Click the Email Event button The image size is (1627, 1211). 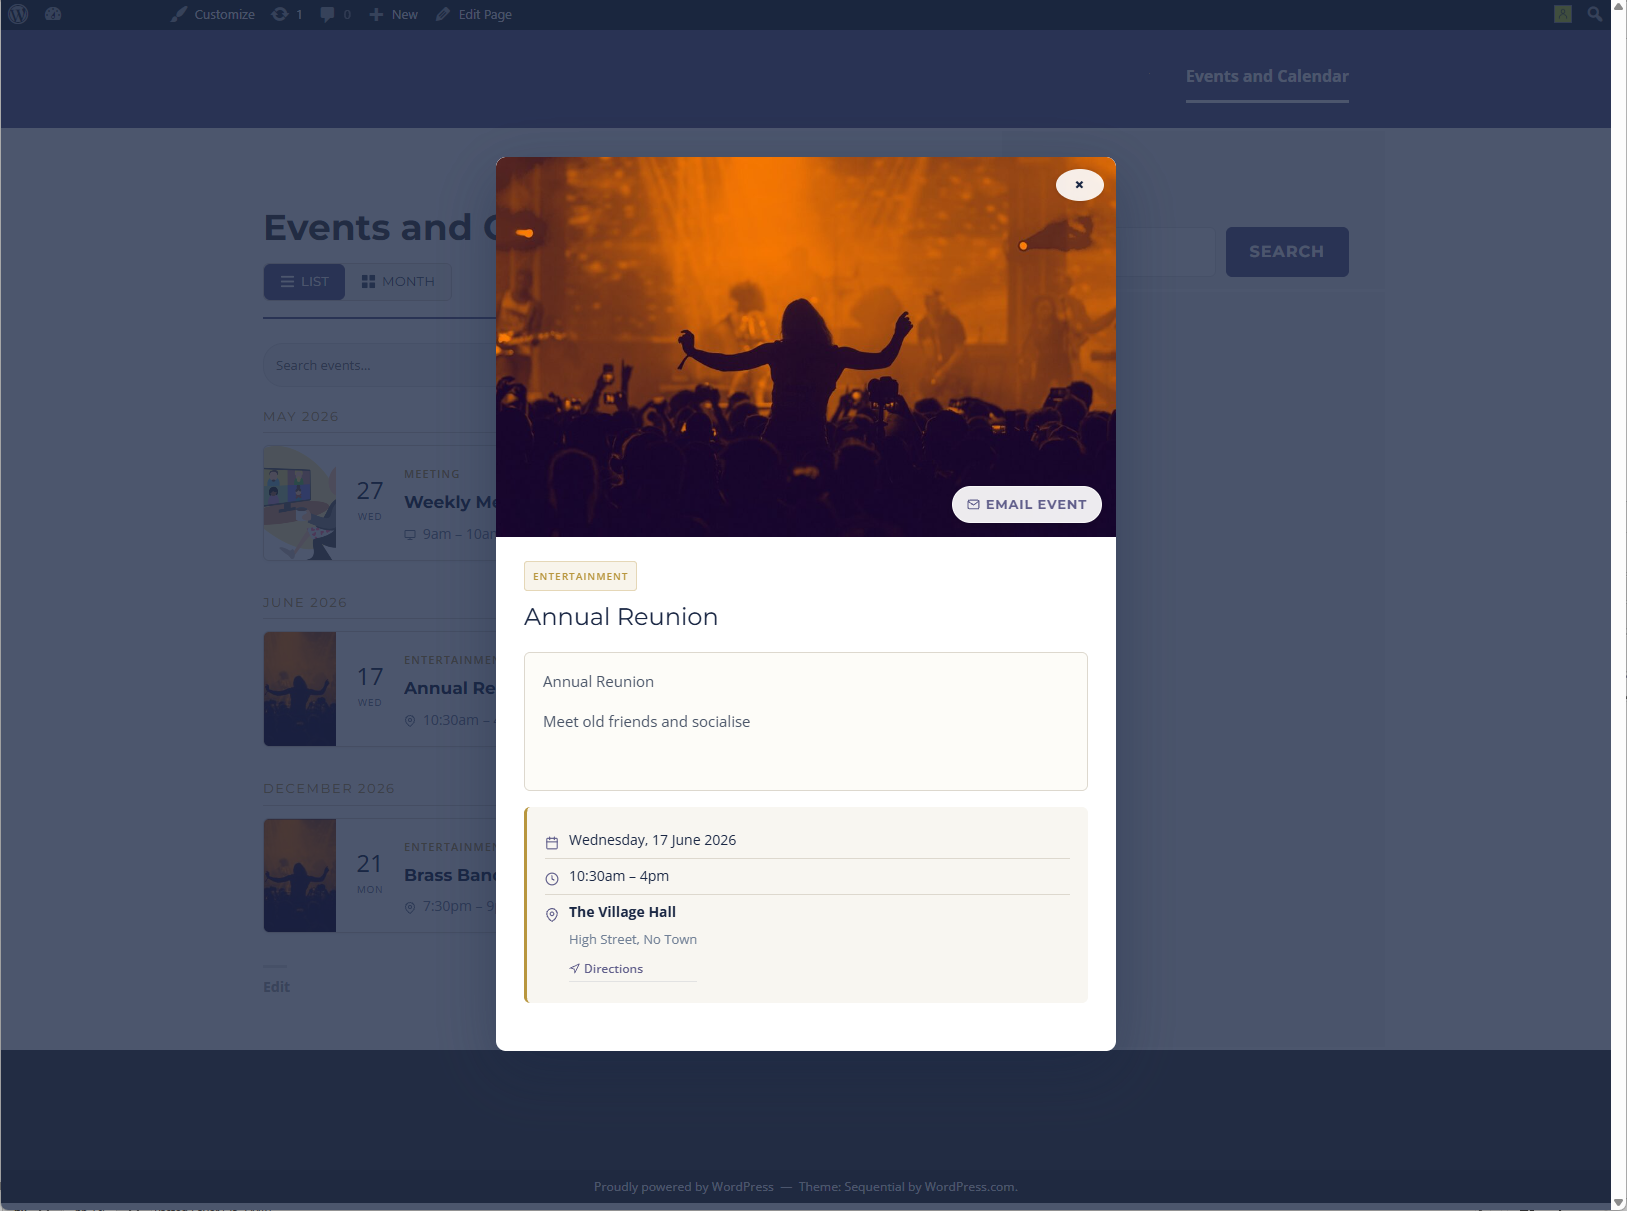pos(1026,504)
